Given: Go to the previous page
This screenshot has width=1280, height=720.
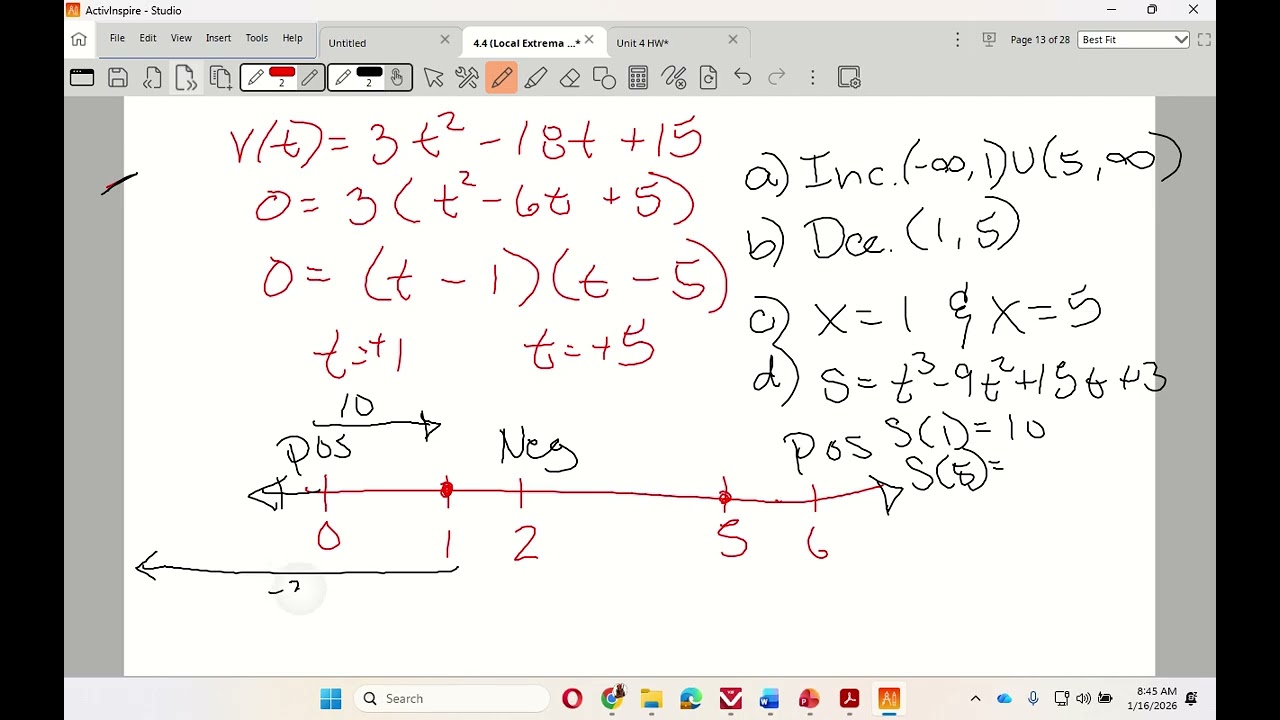Looking at the screenshot, I should (x=152, y=78).
